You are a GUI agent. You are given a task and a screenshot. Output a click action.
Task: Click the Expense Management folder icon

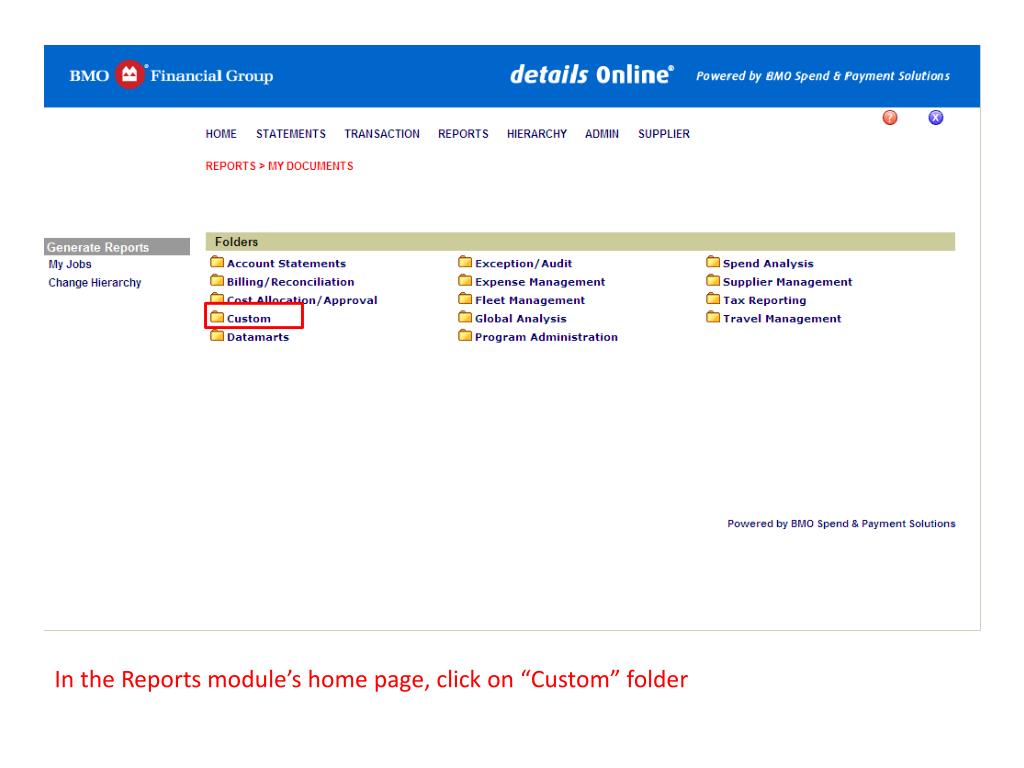coord(465,281)
